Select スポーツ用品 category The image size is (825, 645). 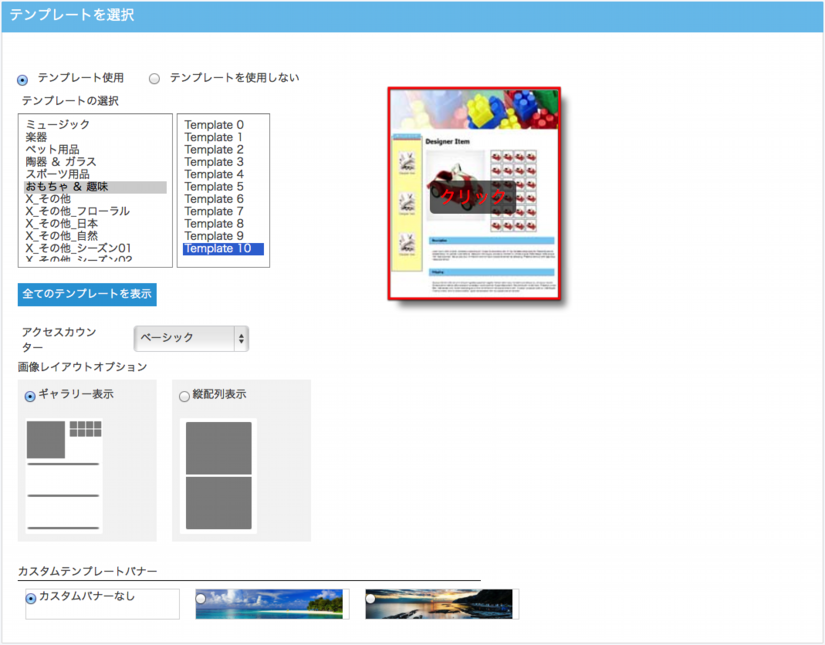click(58, 174)
